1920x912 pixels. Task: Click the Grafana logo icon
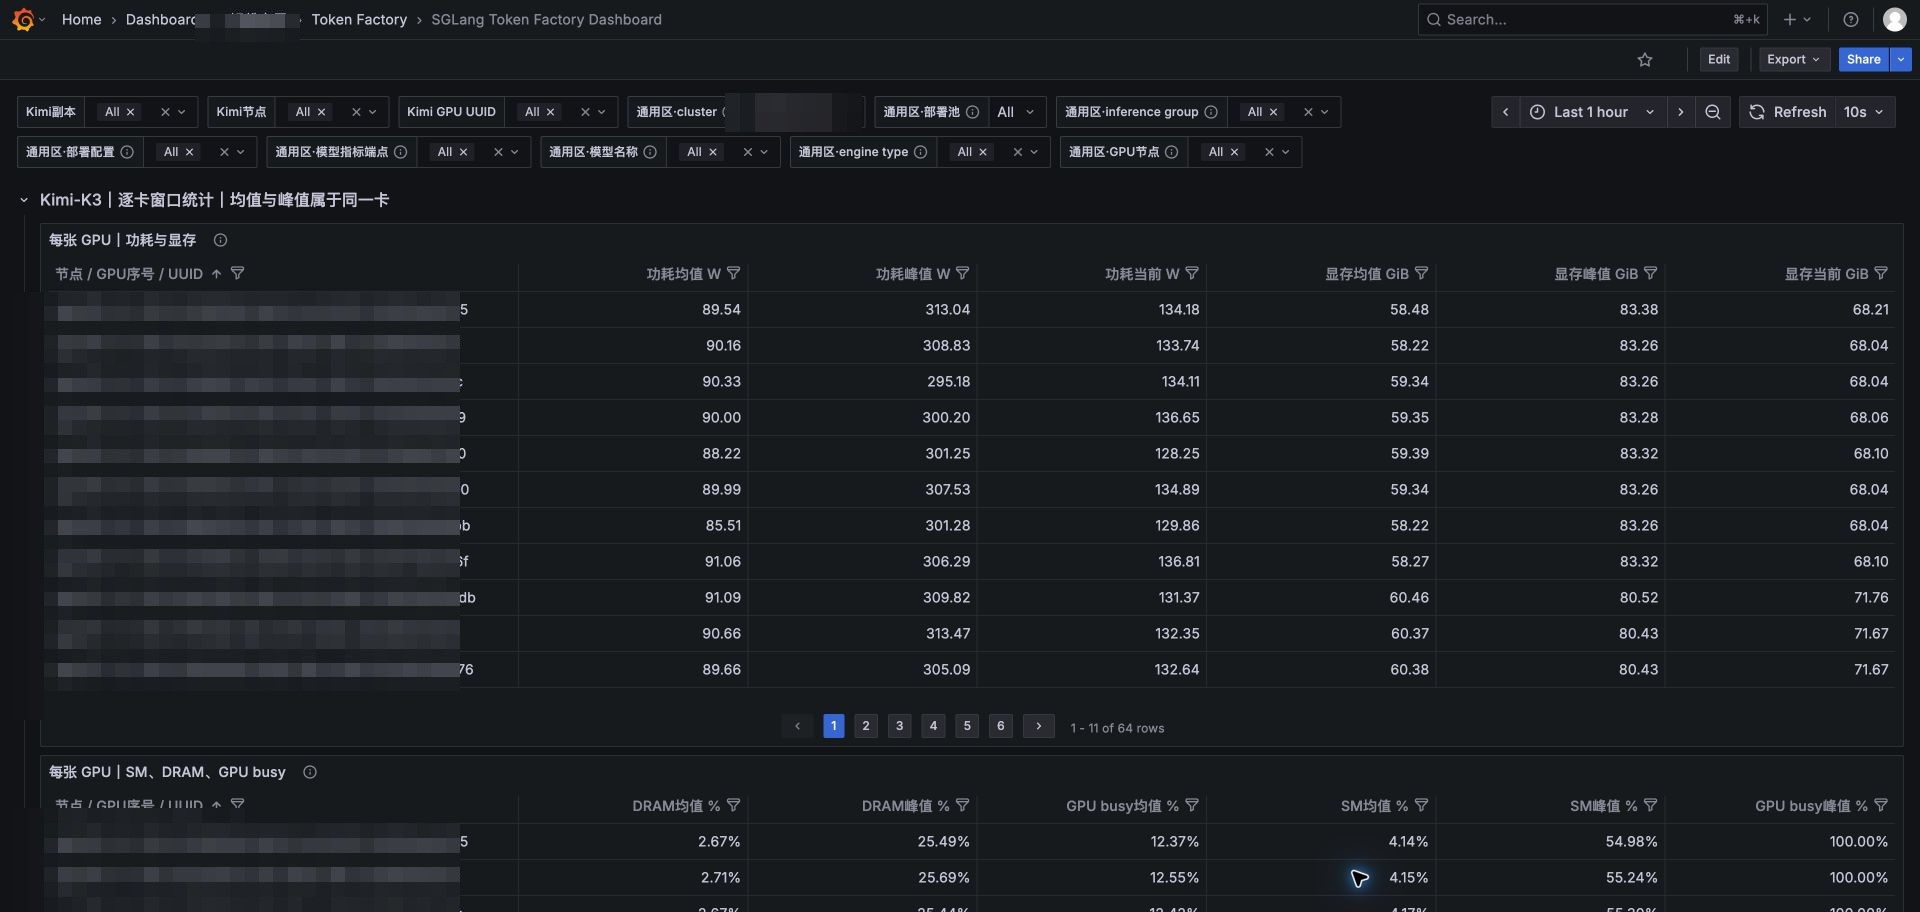coord(23,19)
